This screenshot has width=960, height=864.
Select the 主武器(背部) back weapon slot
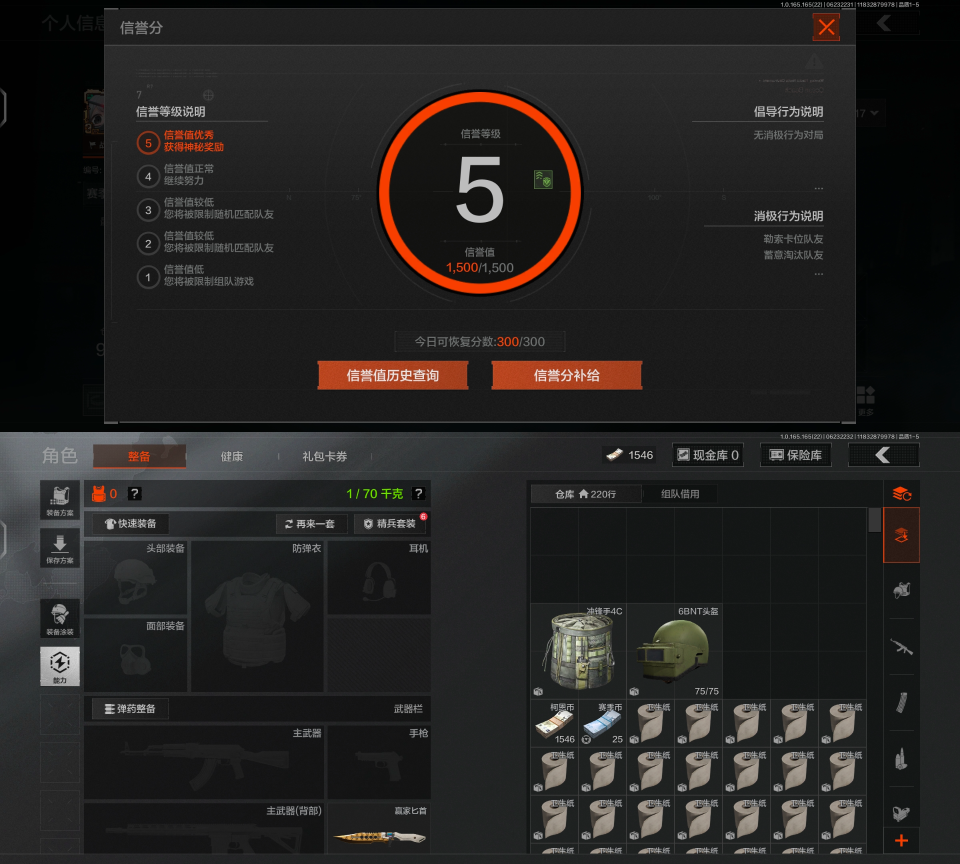pyautogui.click(x=204, y=828)
